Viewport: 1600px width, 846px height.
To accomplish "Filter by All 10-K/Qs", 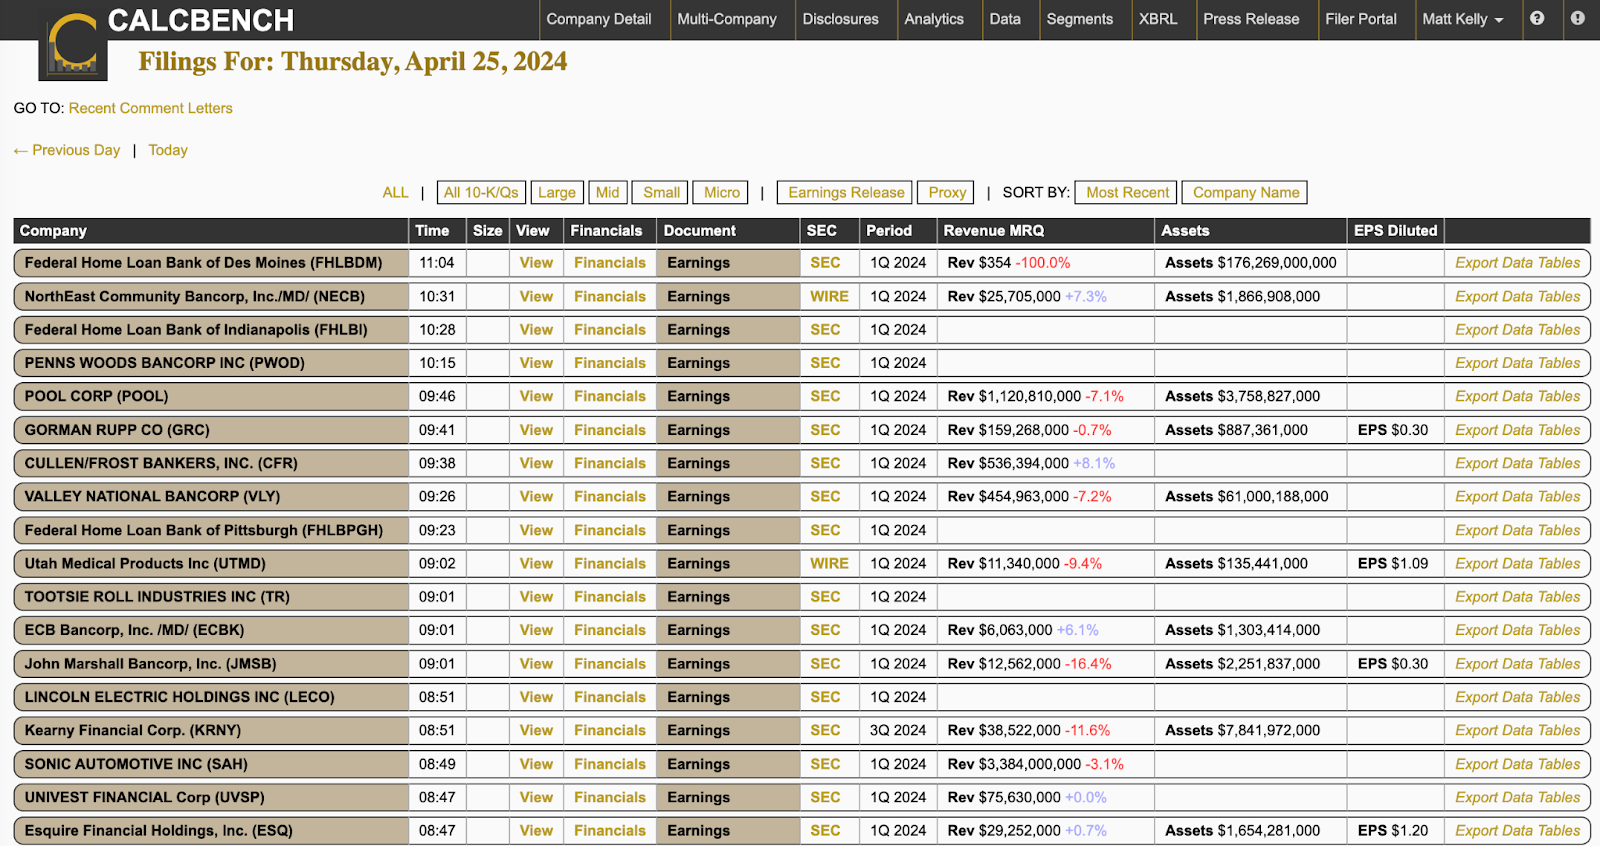I will (481, 192).
